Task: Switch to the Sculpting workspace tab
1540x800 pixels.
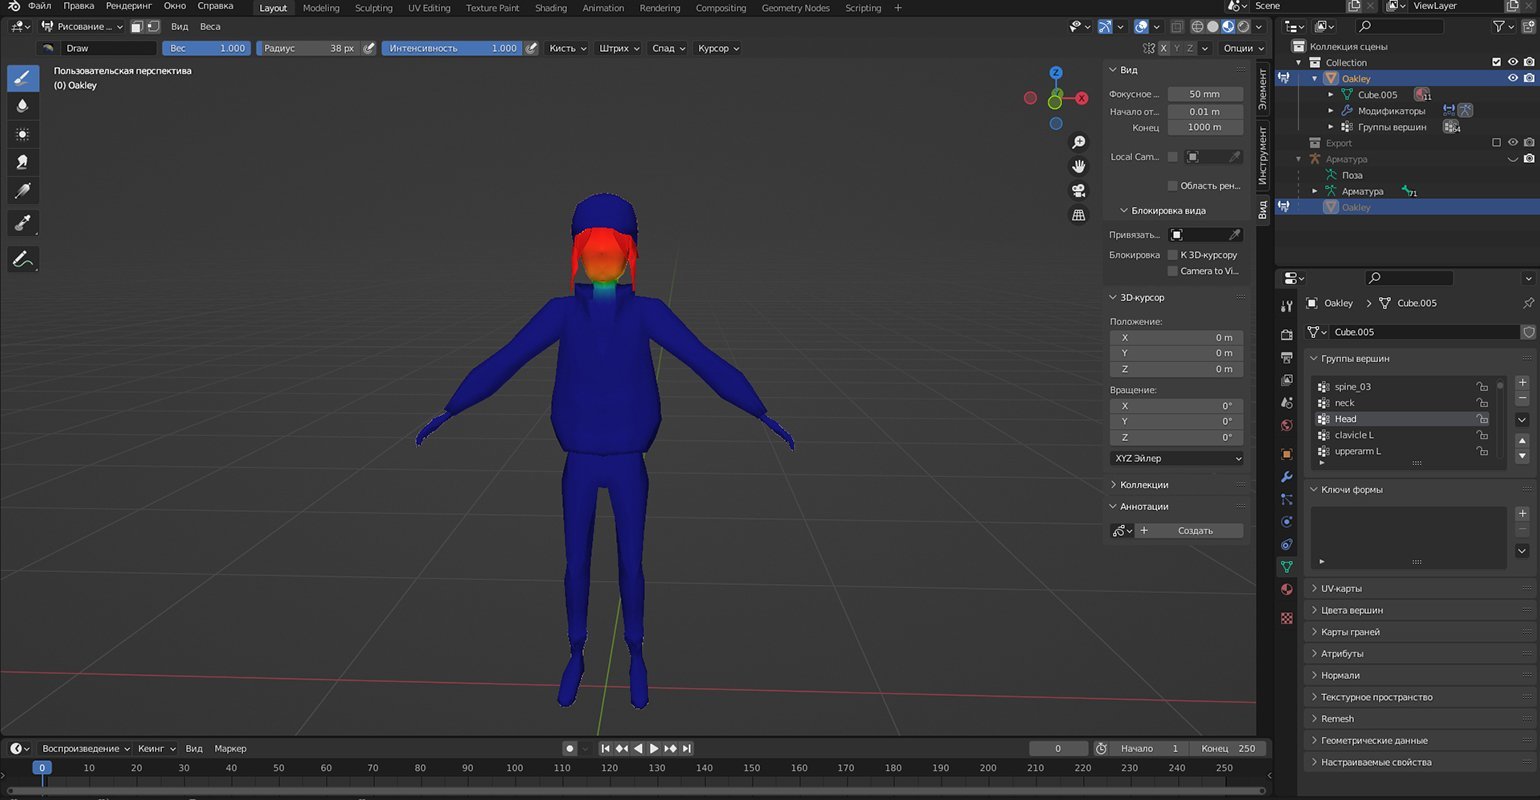Action: click(x=374, y=8)
